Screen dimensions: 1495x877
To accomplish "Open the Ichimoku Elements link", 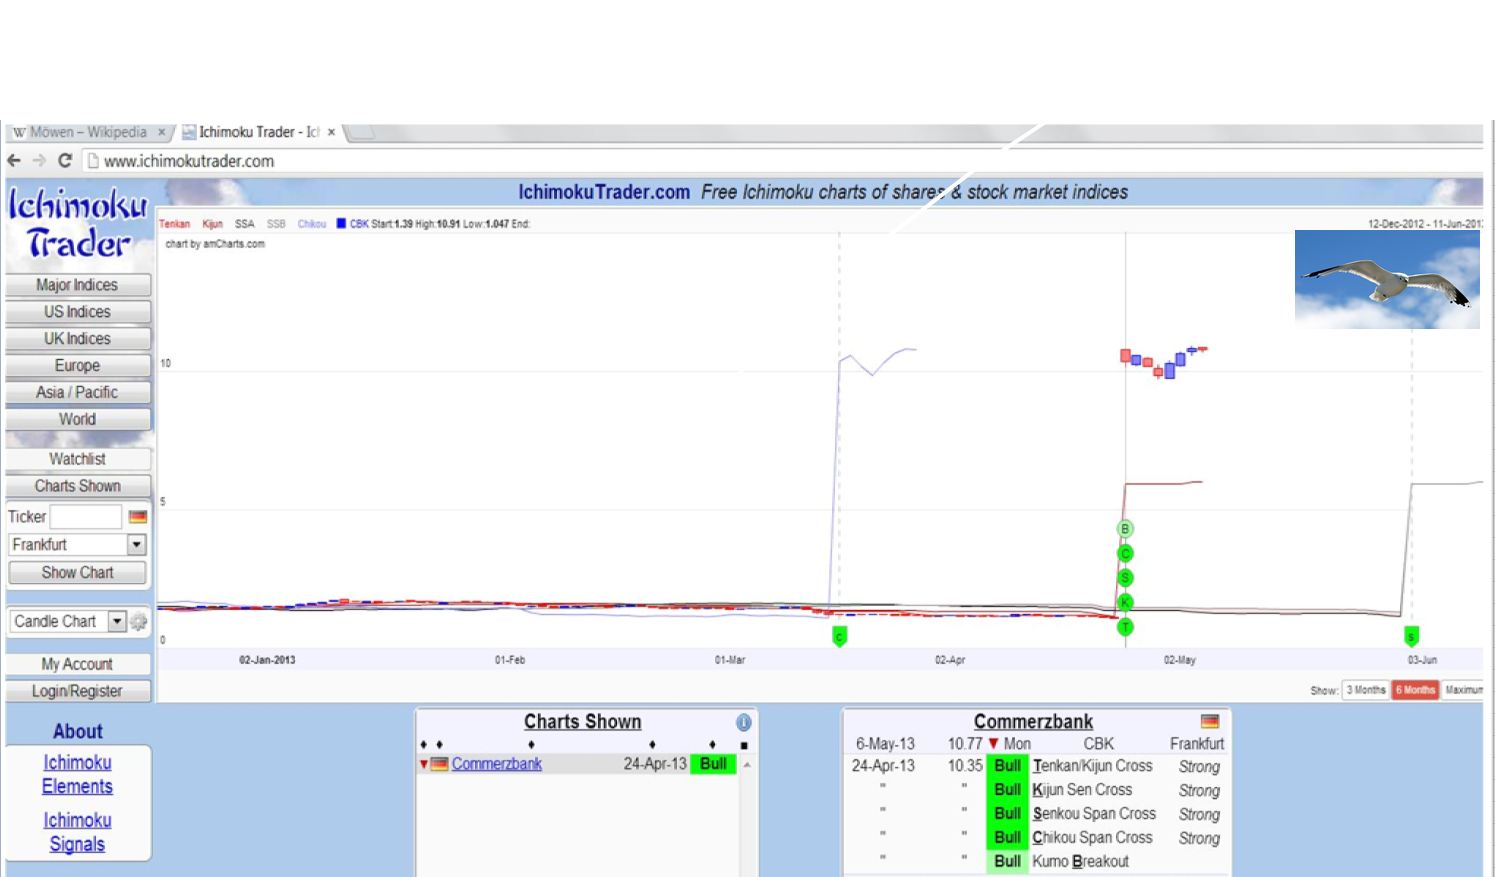I will pyautogui.click(x=77, y=775).
